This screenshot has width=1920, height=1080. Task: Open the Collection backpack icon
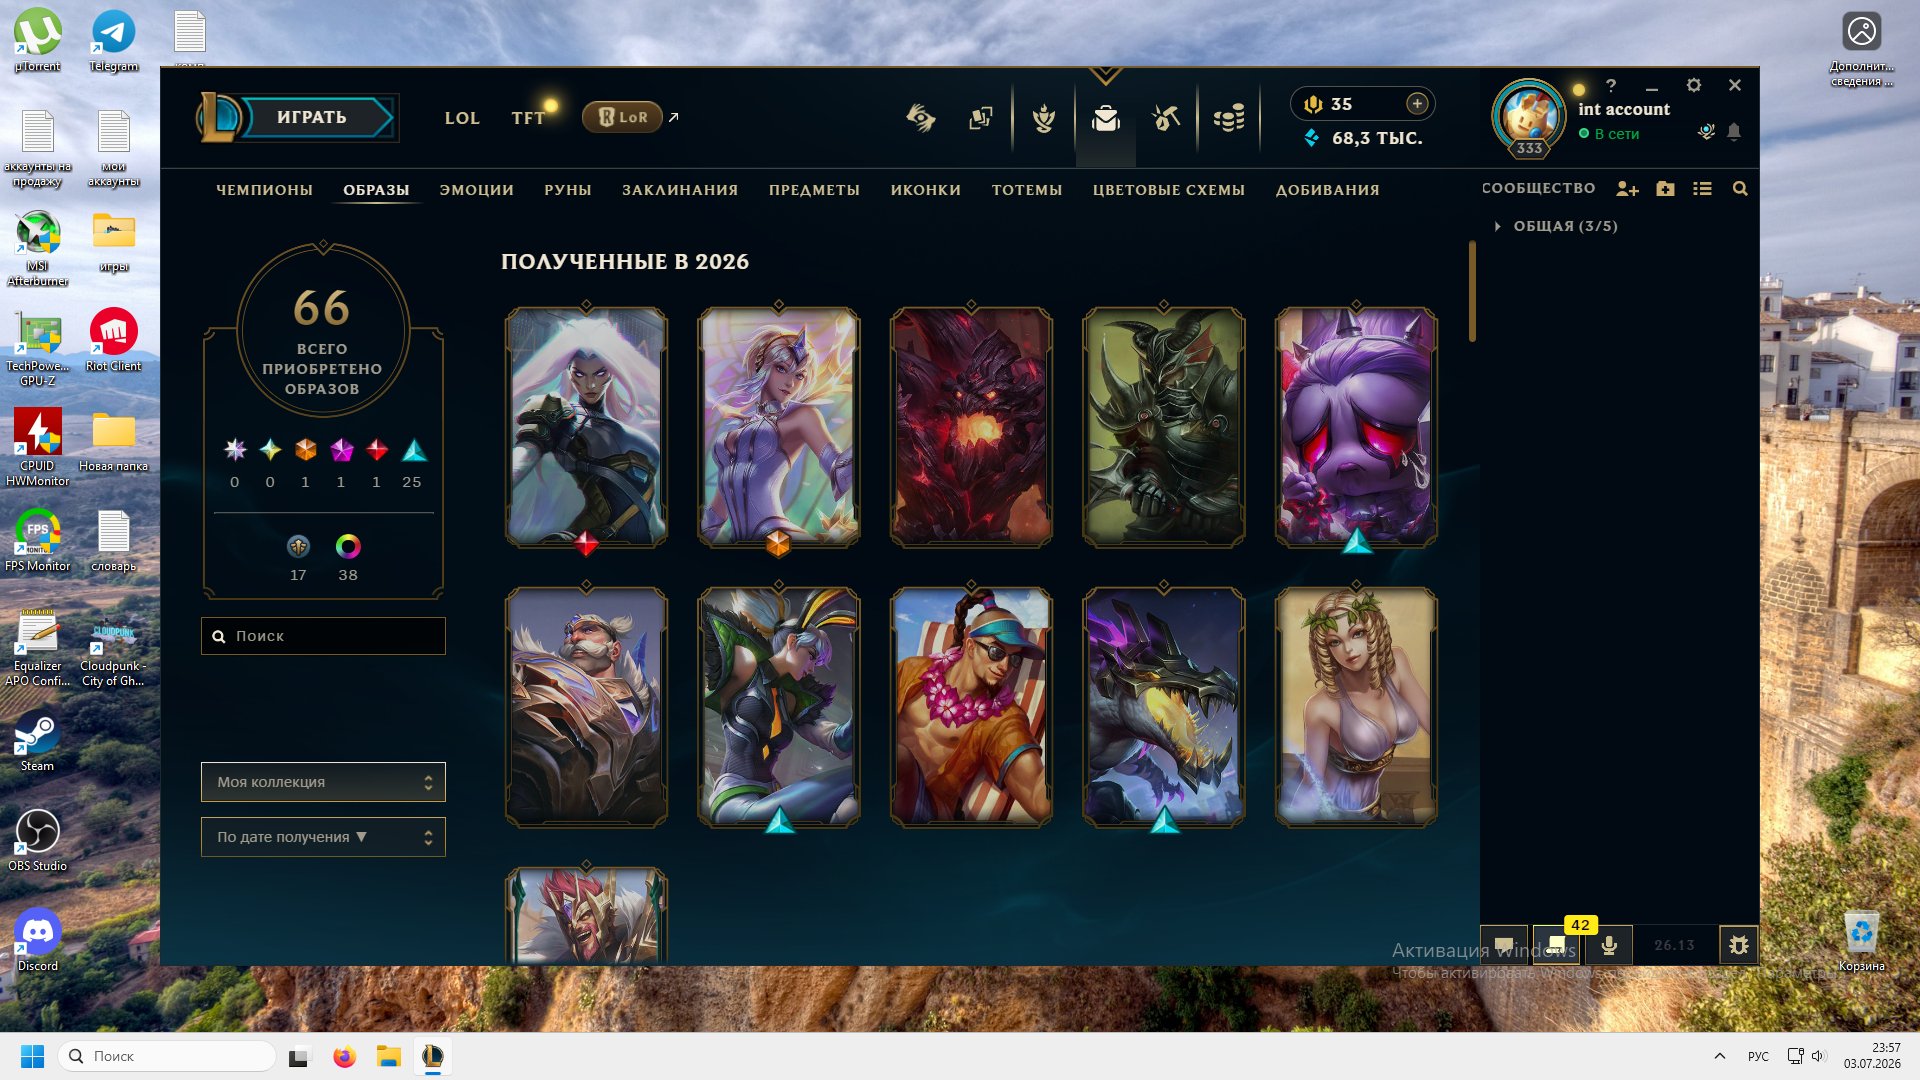tap(1105, 118)
